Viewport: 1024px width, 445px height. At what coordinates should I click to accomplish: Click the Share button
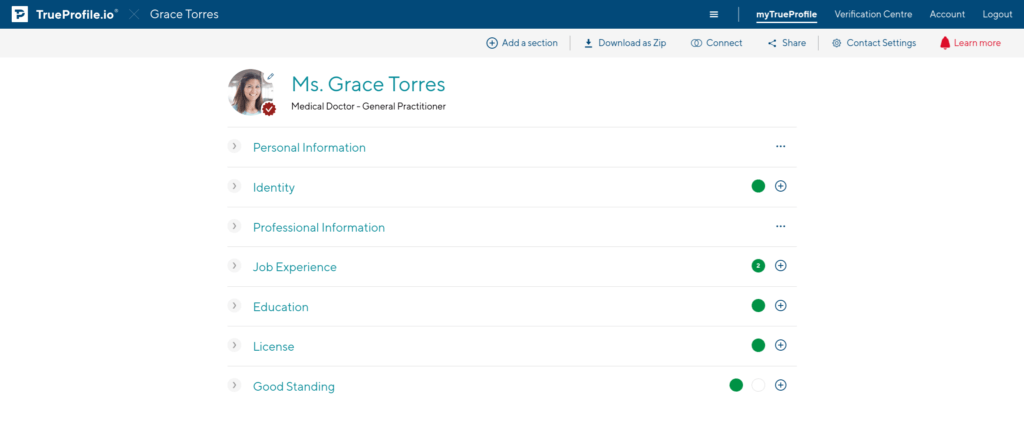coord(787,43)
